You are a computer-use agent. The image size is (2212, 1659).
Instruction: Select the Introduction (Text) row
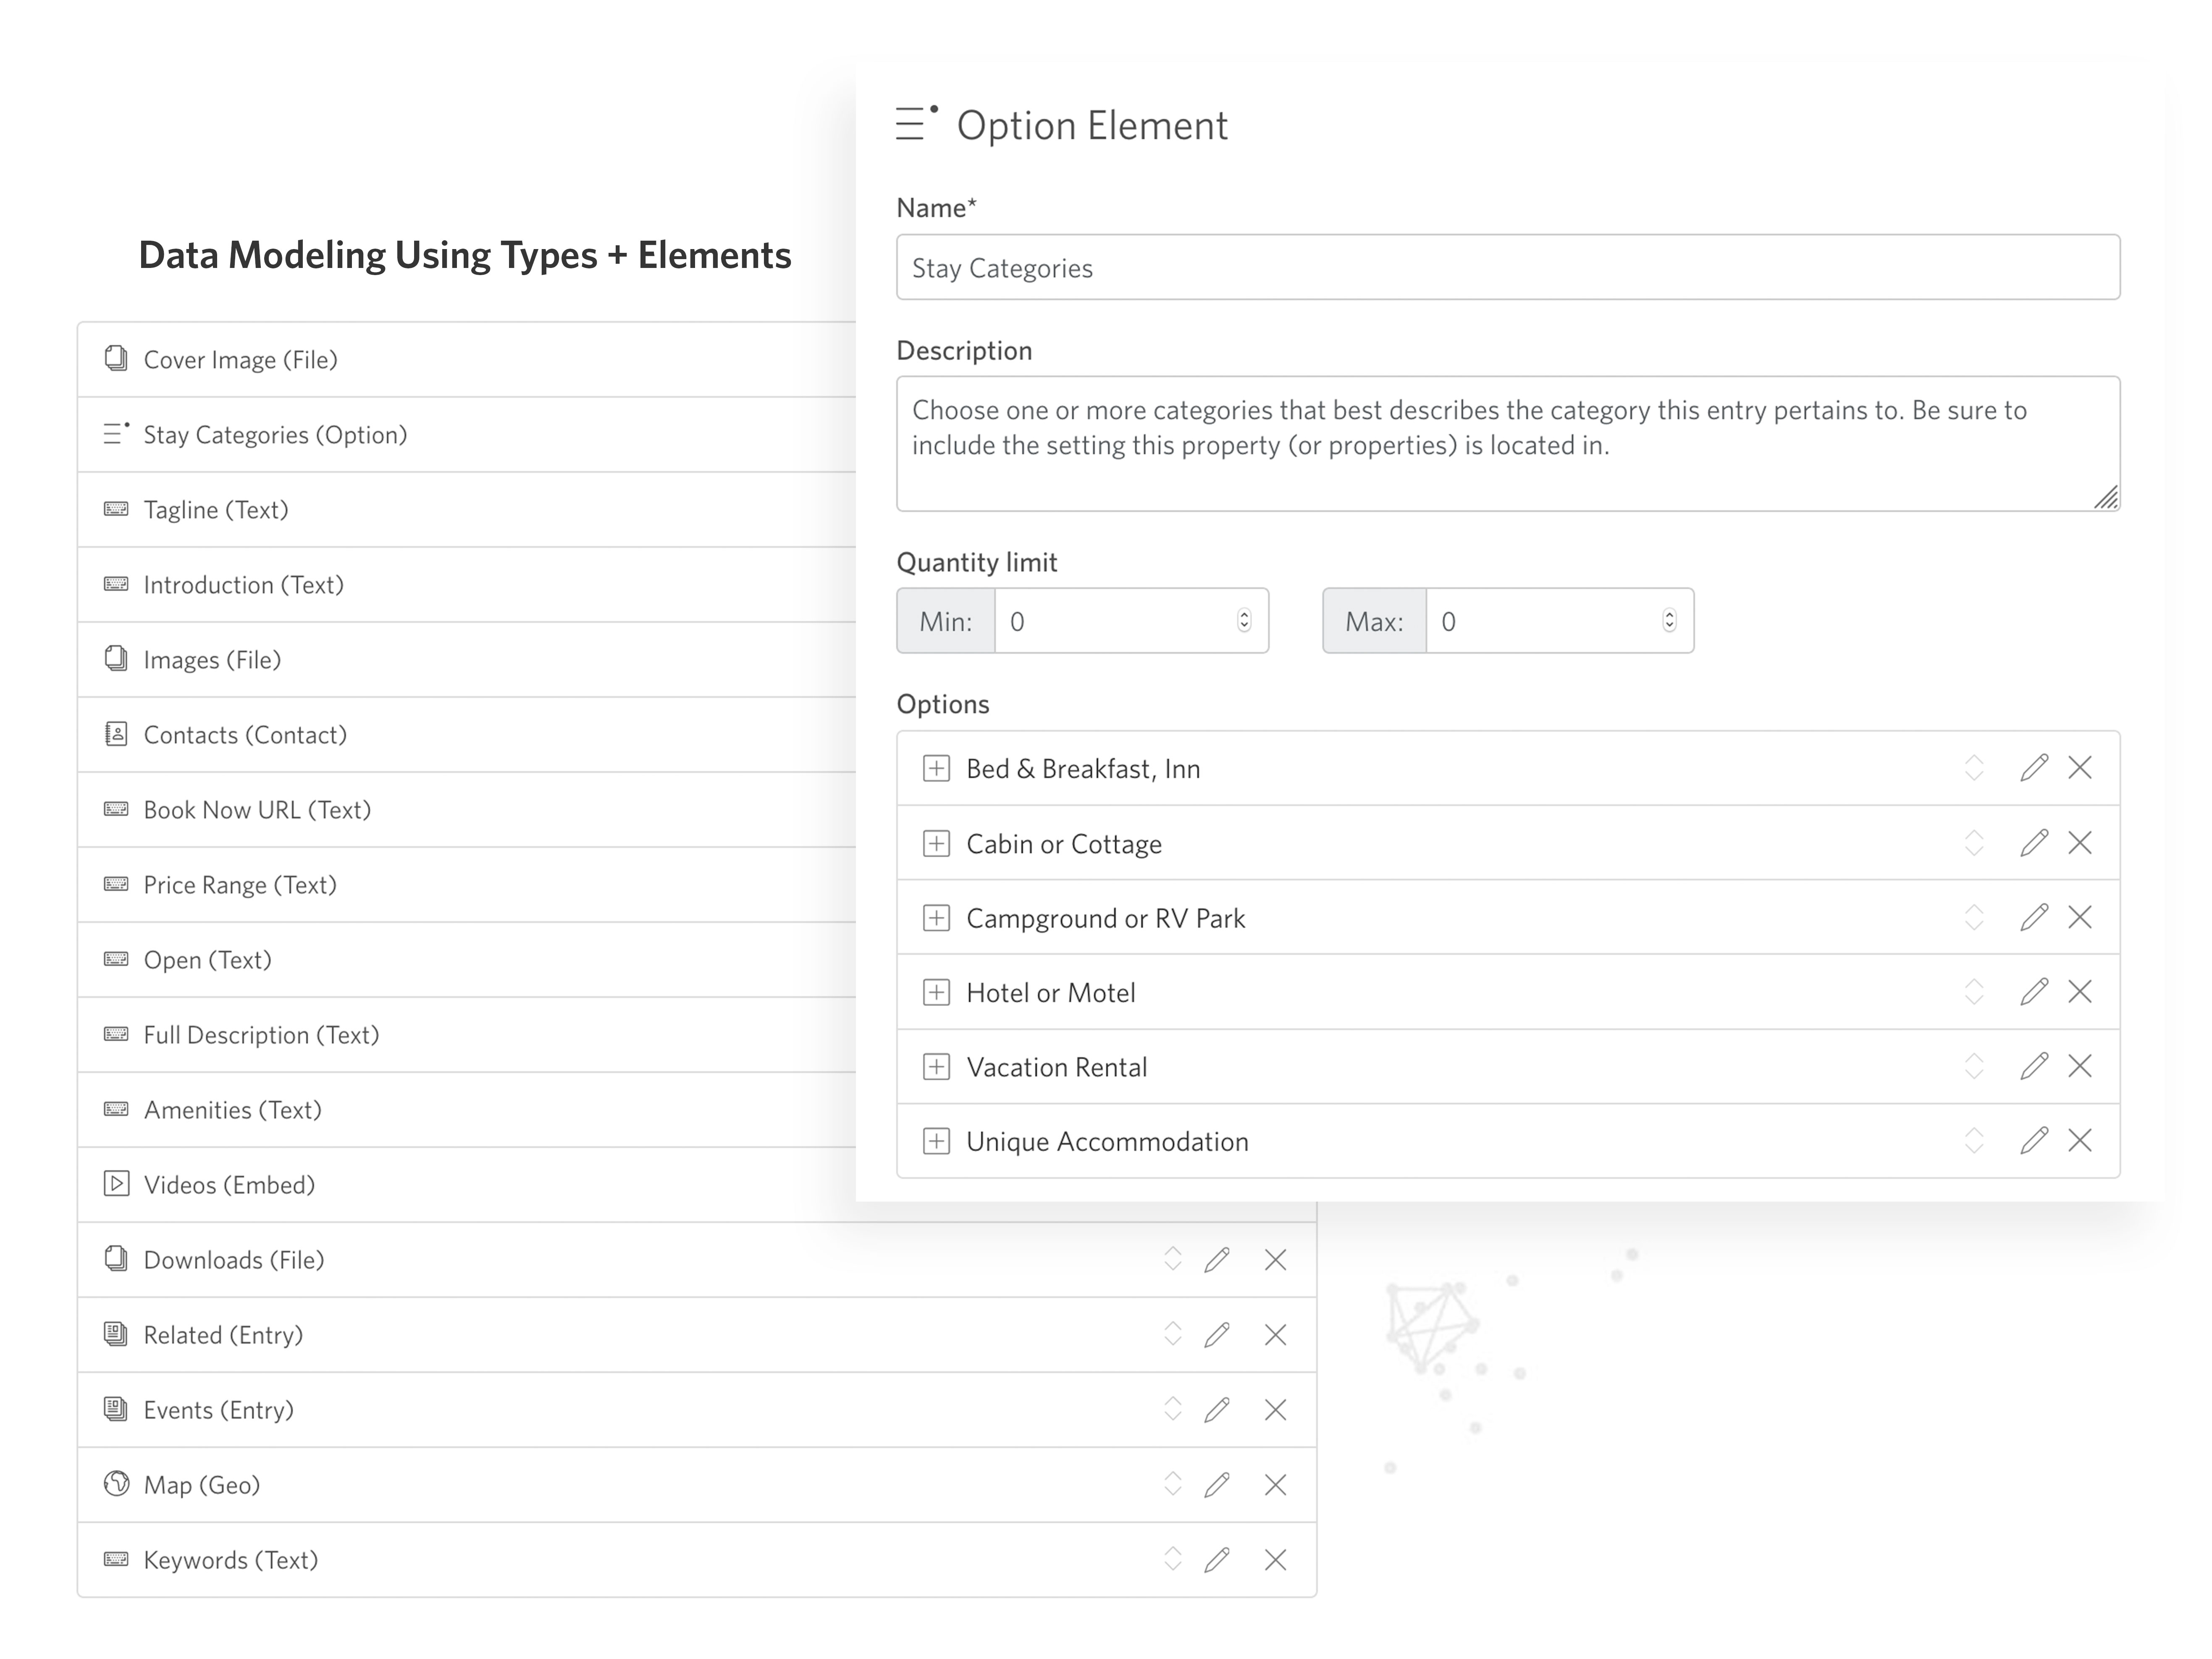point(467,585)
